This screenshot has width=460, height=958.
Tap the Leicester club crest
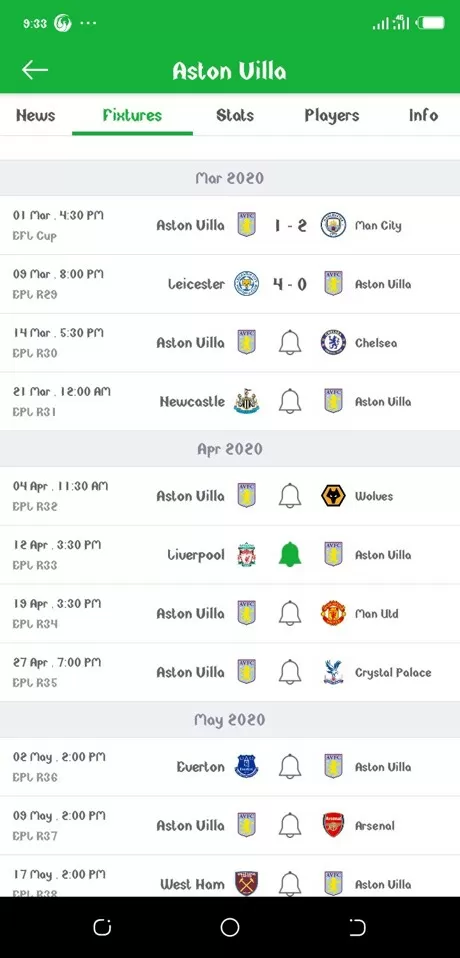247,283
